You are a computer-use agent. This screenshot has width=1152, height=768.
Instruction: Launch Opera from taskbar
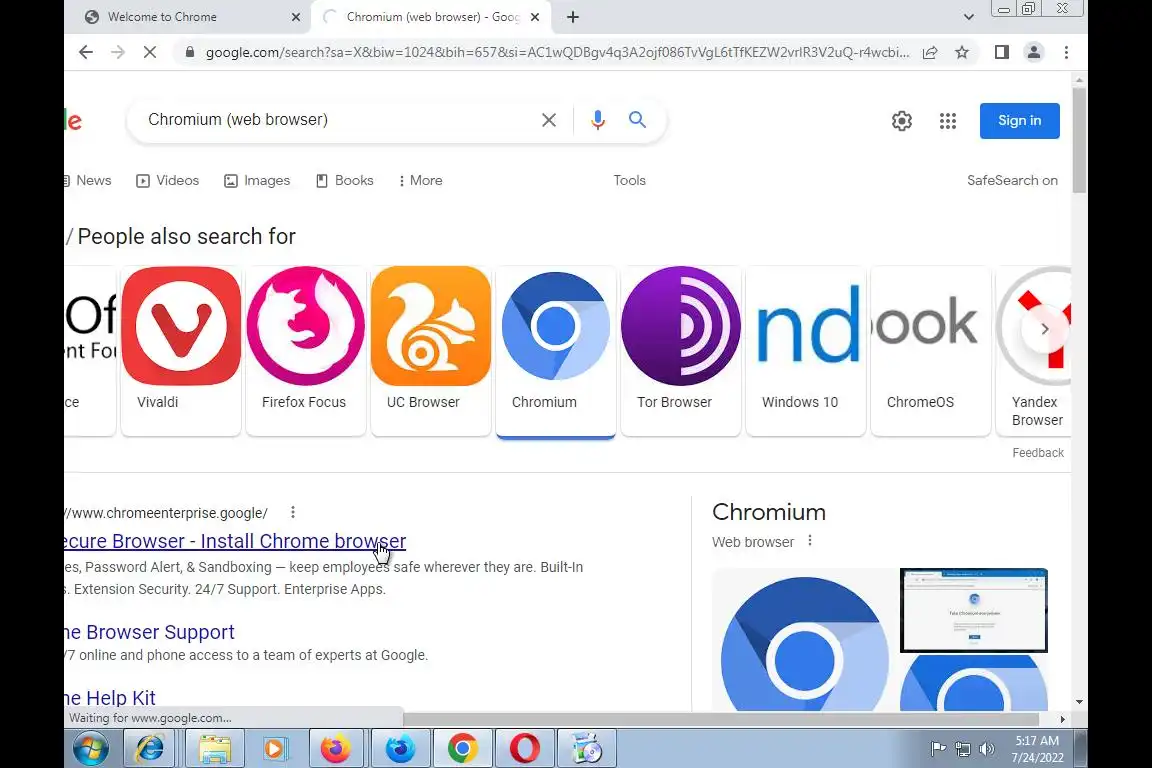pyautogui.click(x=525, y=749)
